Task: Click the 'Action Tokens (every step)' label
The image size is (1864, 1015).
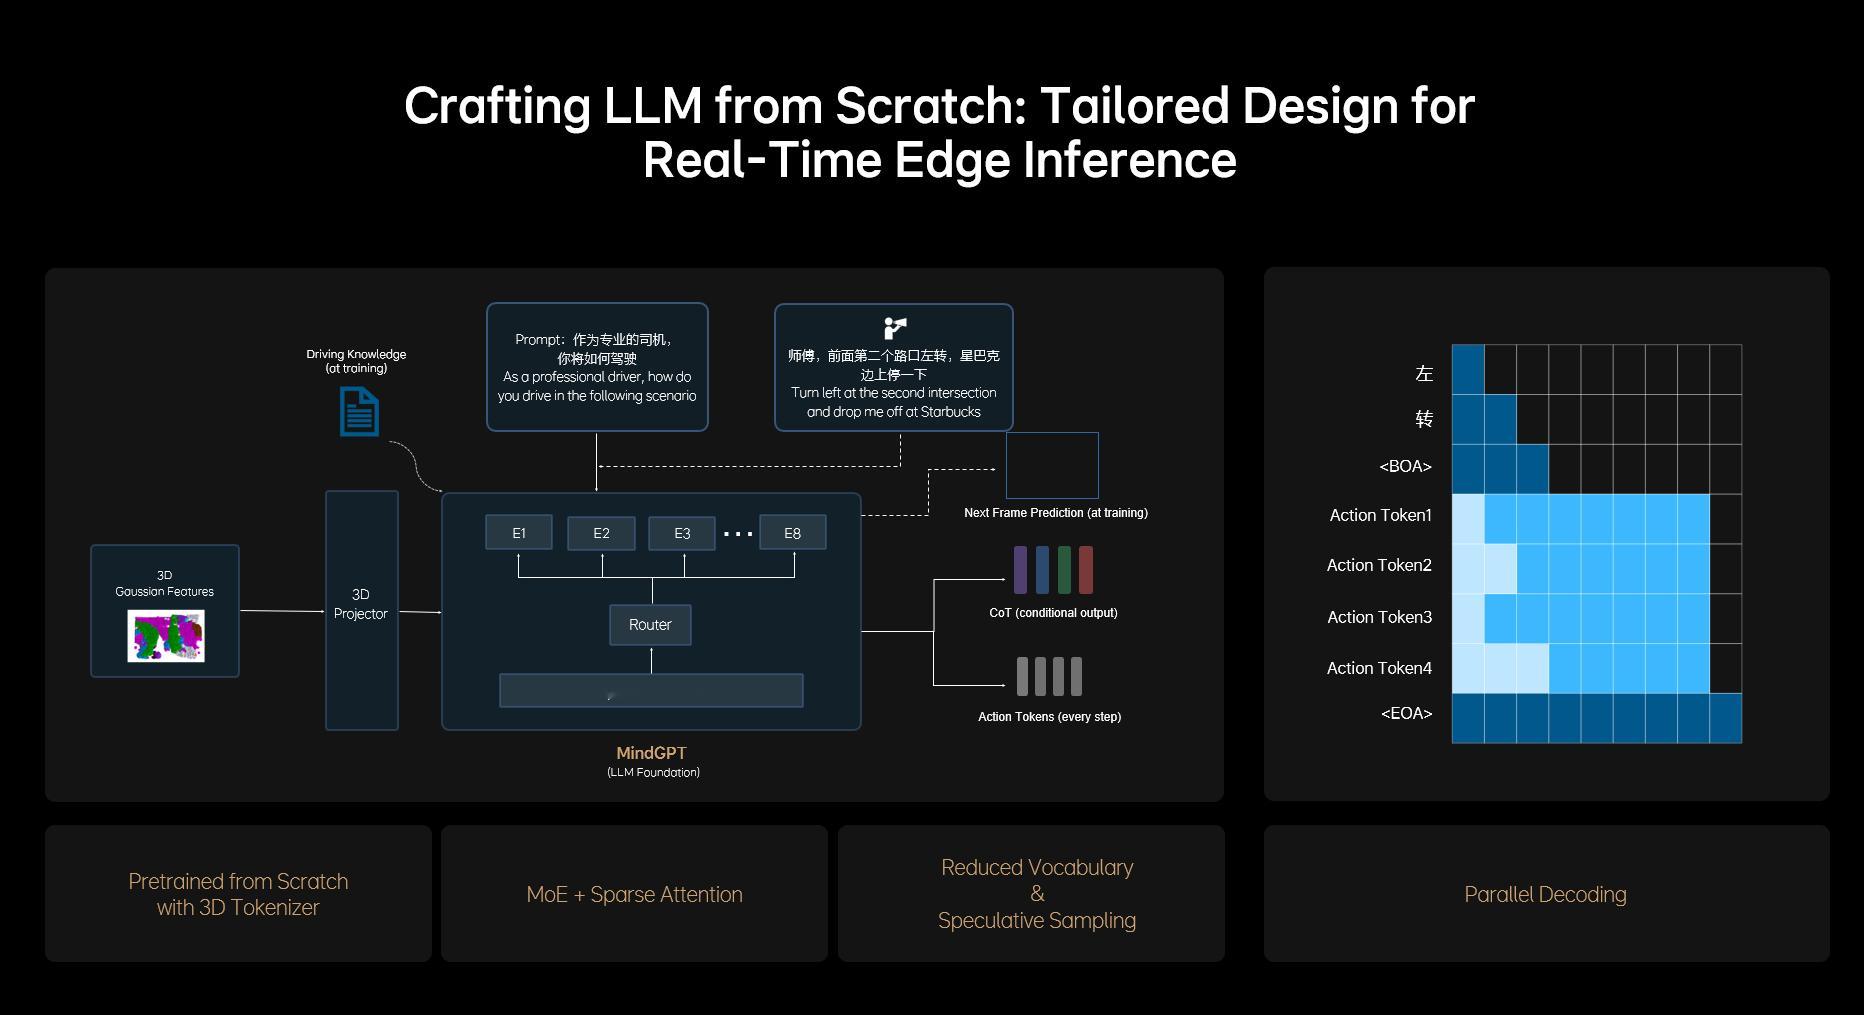Action: point(1049,717)
